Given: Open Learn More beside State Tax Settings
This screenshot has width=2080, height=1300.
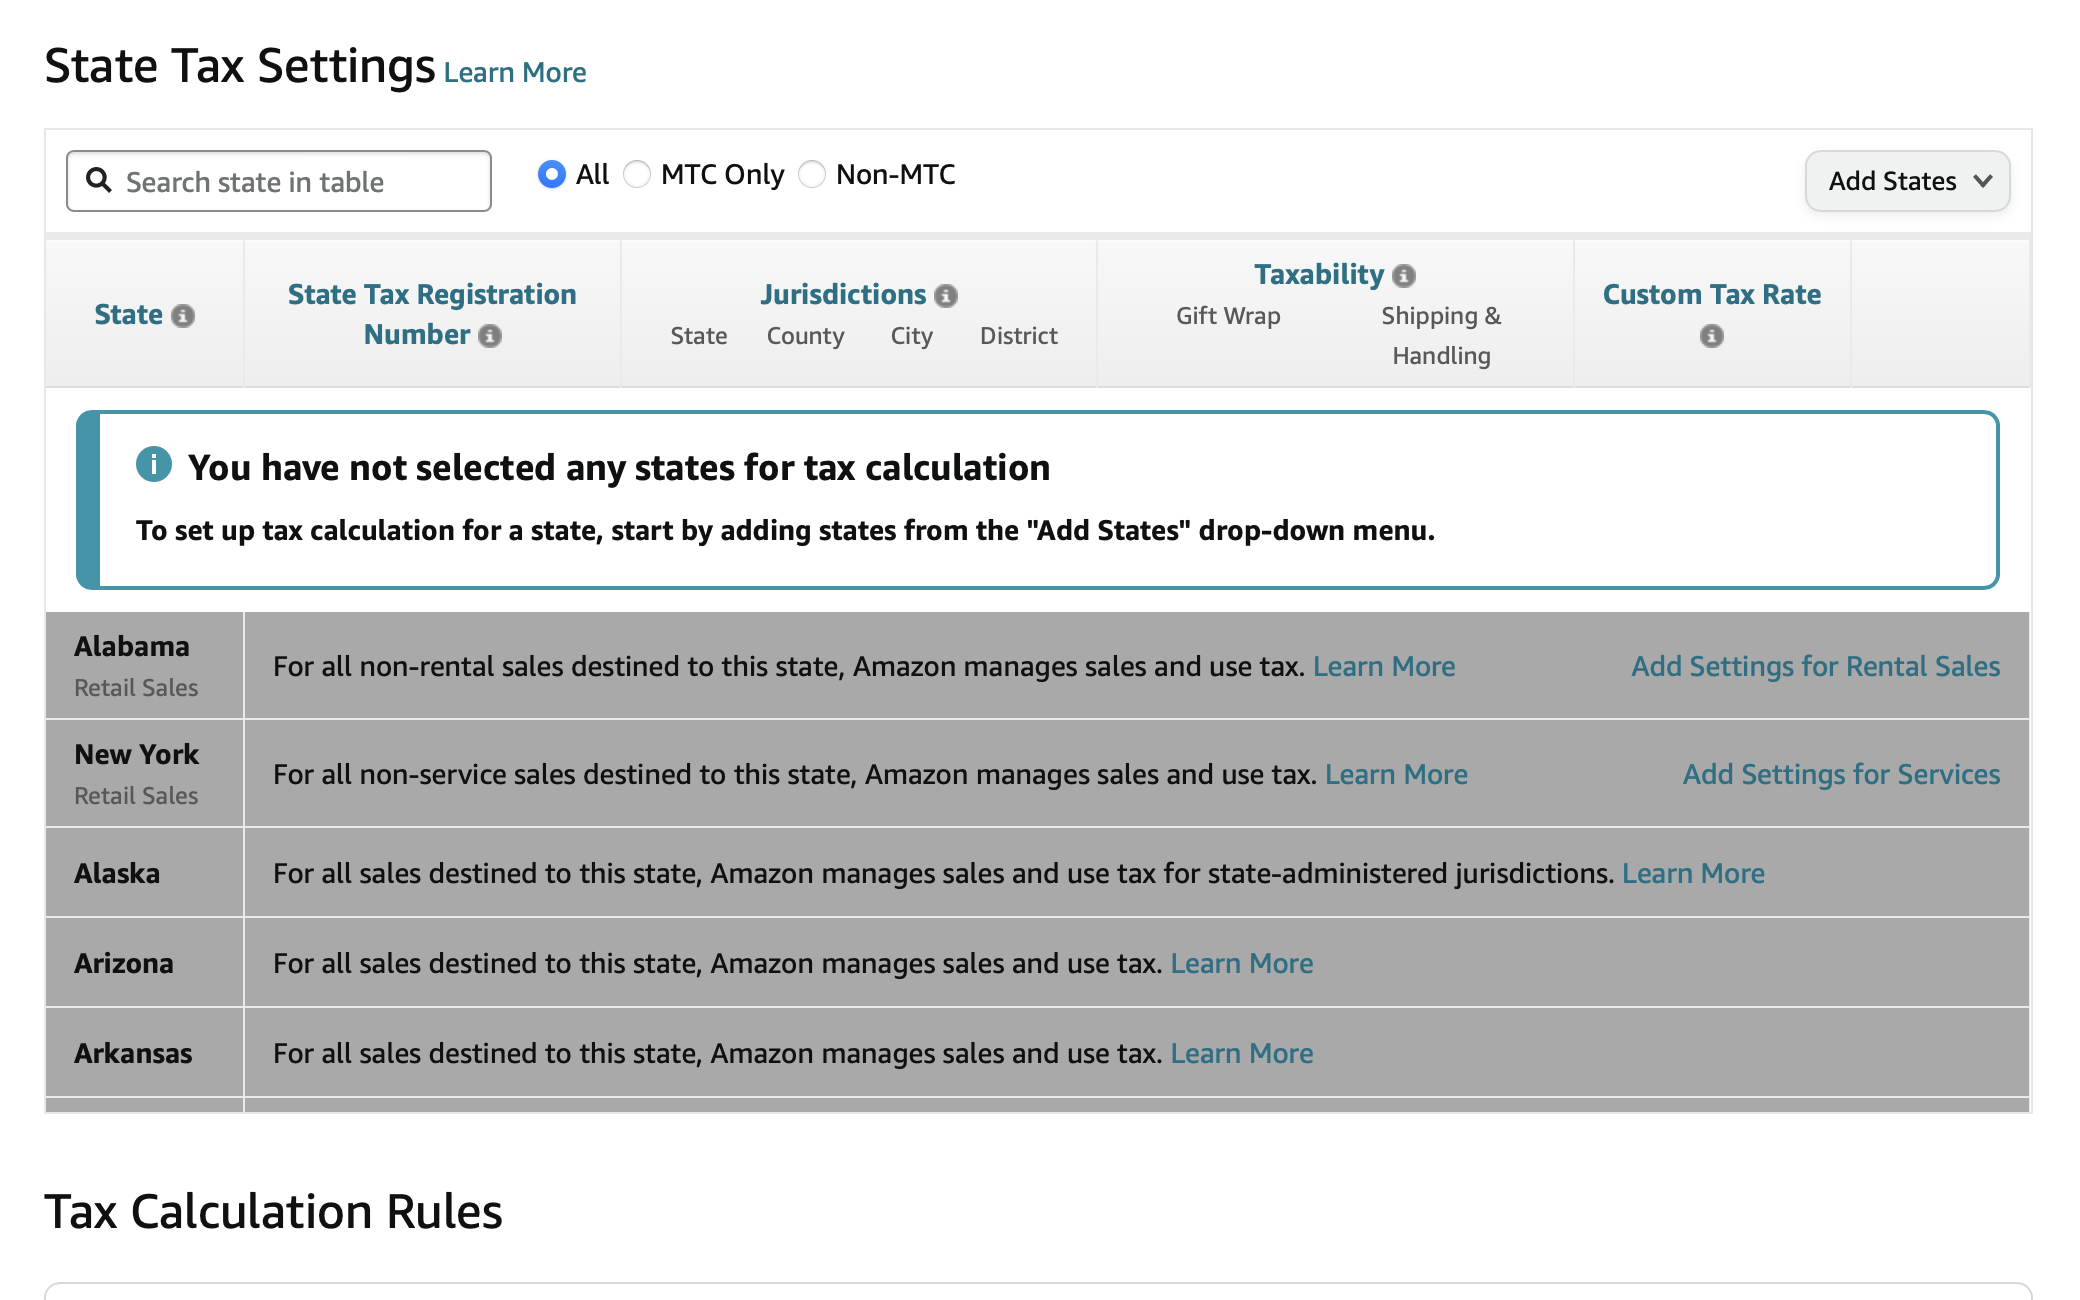Looking at the screenshot, I should pyautogui.click(x=515, y=73).
